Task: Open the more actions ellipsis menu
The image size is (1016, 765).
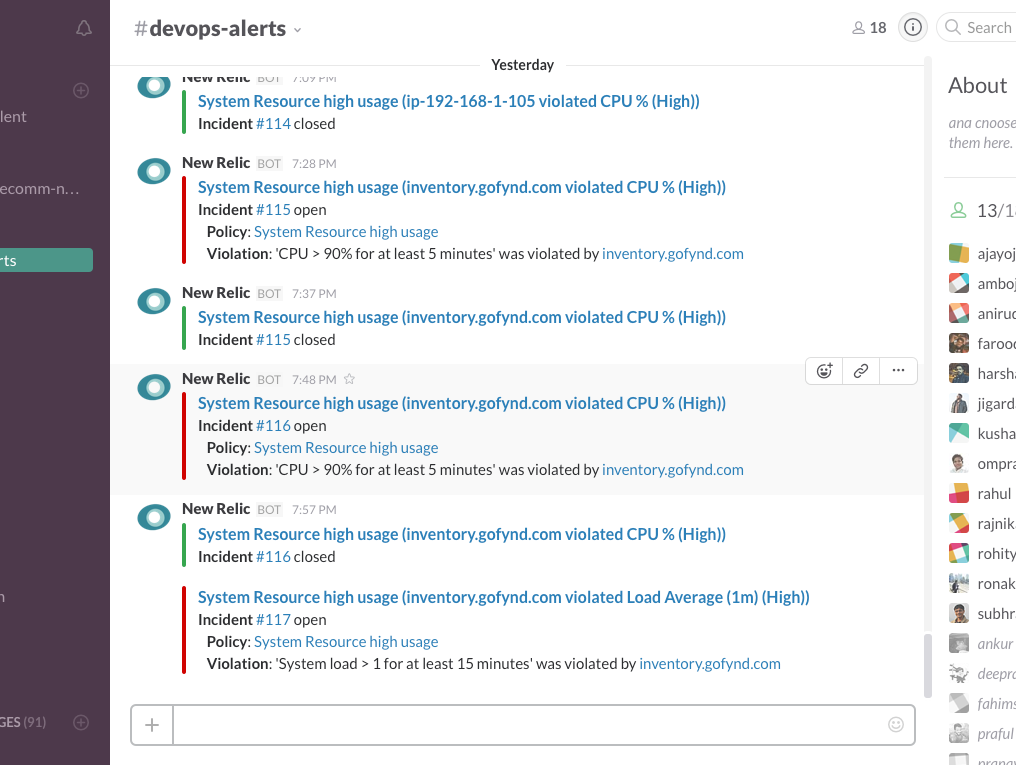Action: 898,371
